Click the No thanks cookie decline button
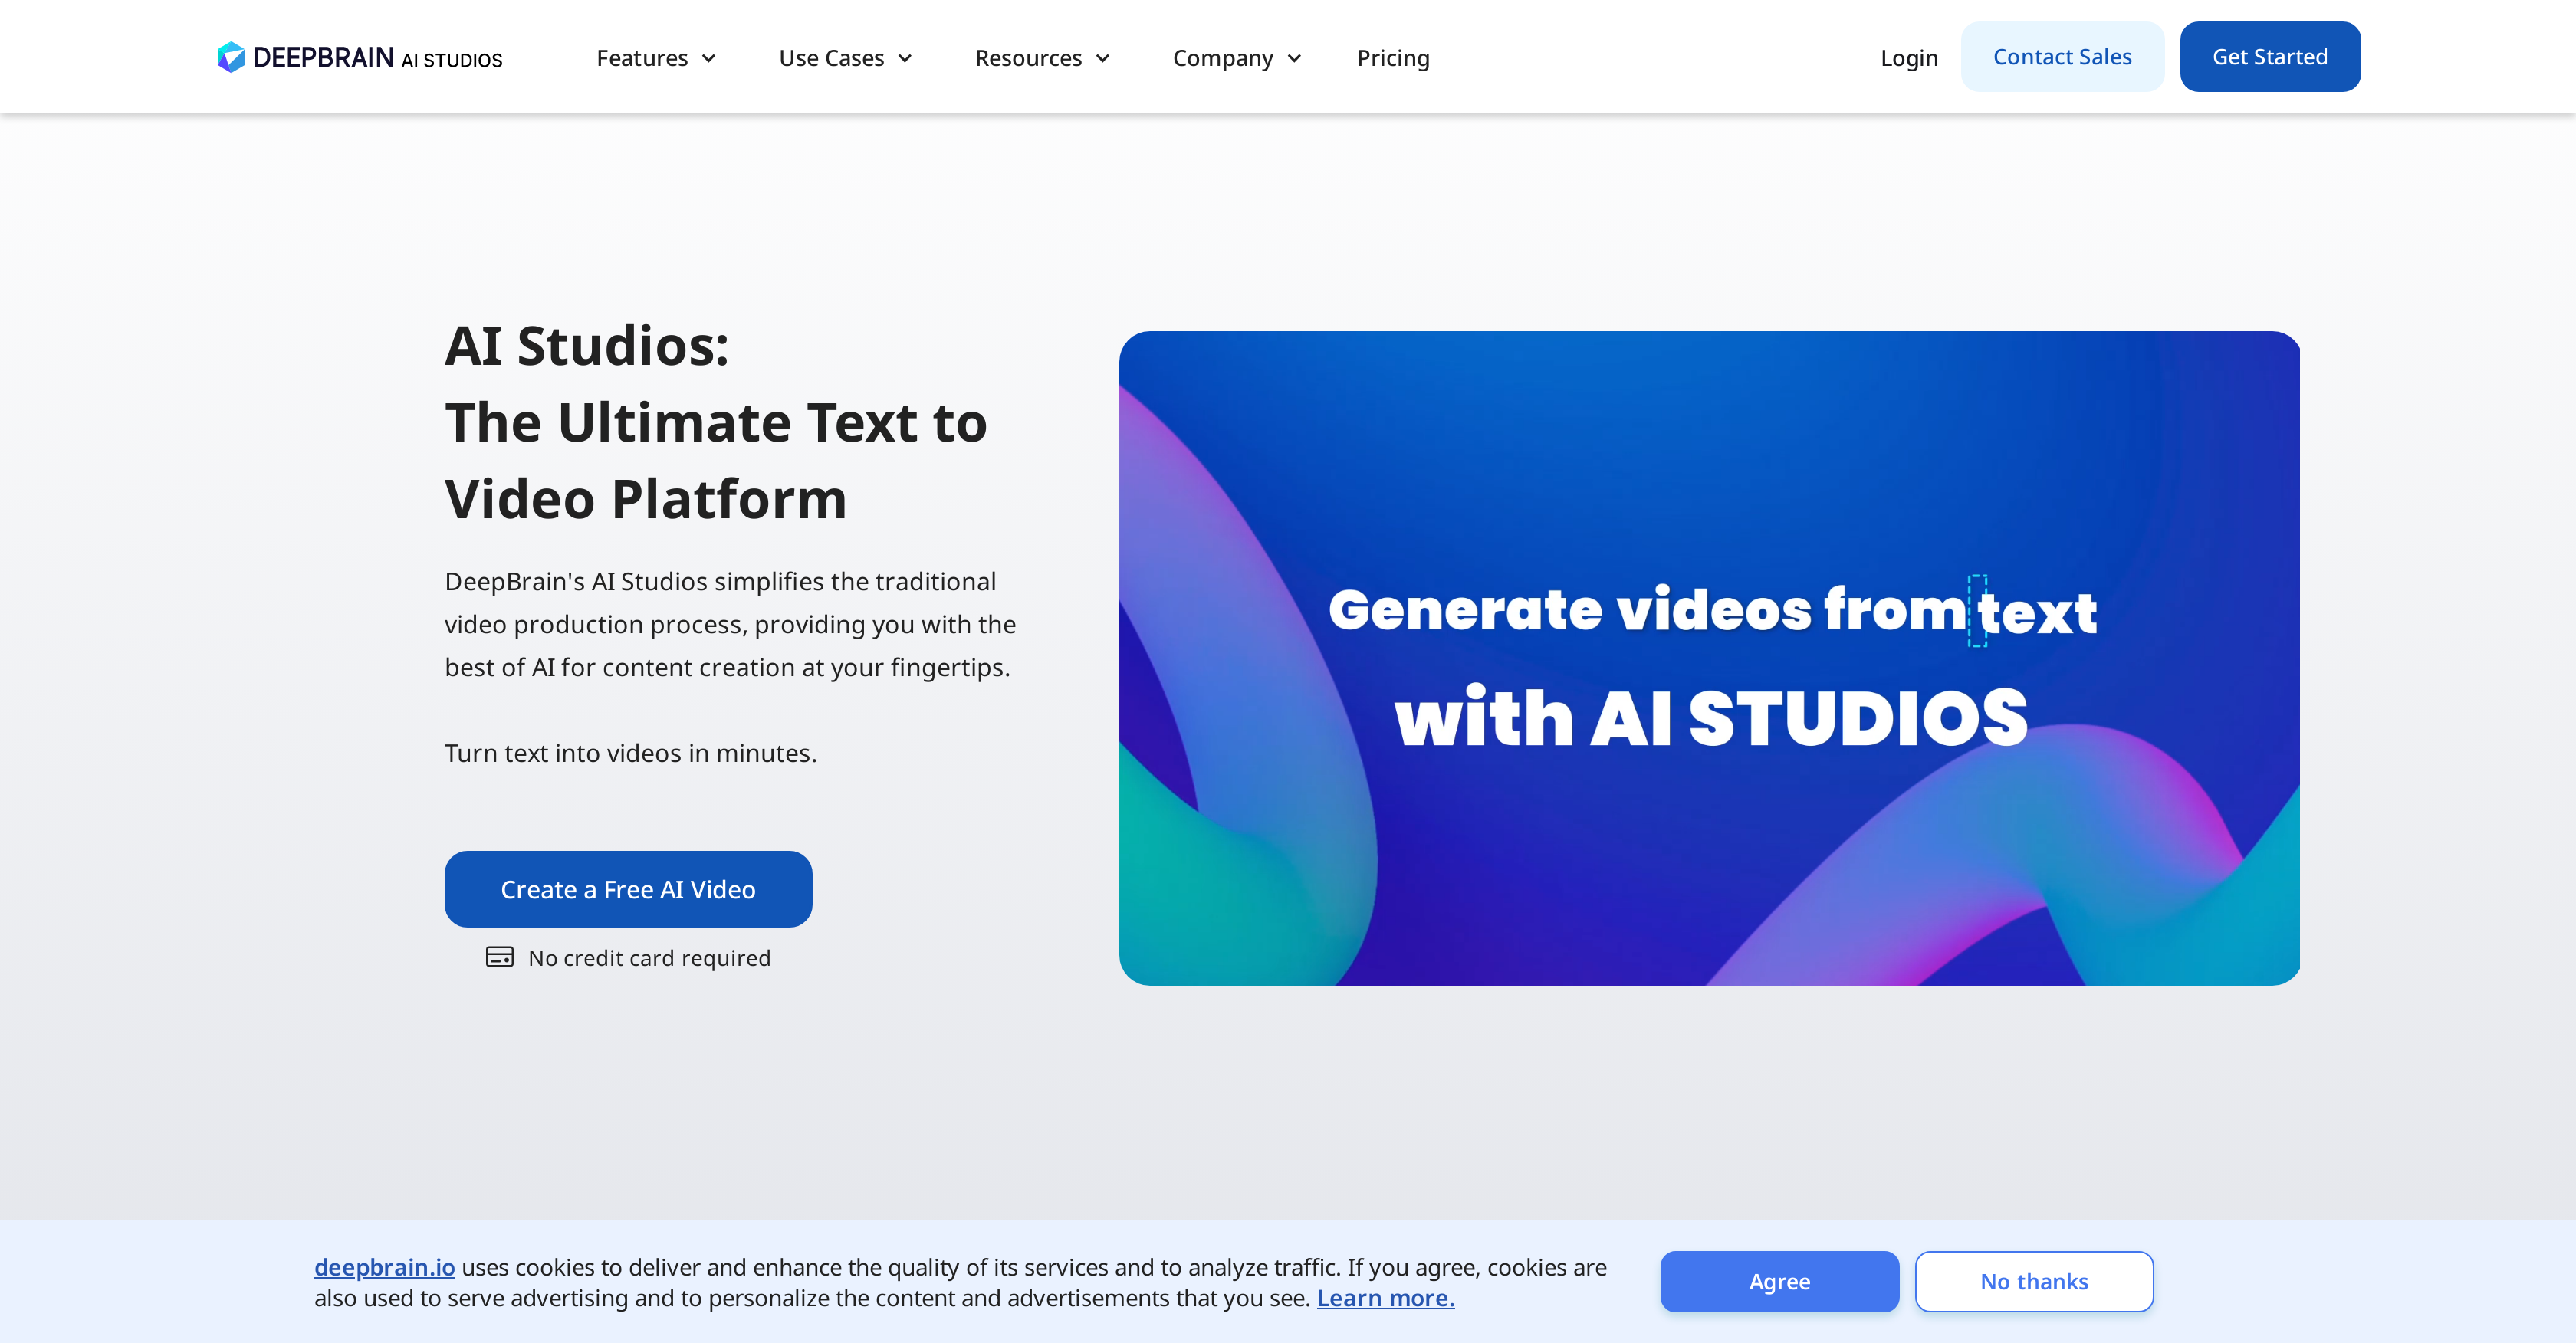2576x1343 pixels. click(2034, 1280)
